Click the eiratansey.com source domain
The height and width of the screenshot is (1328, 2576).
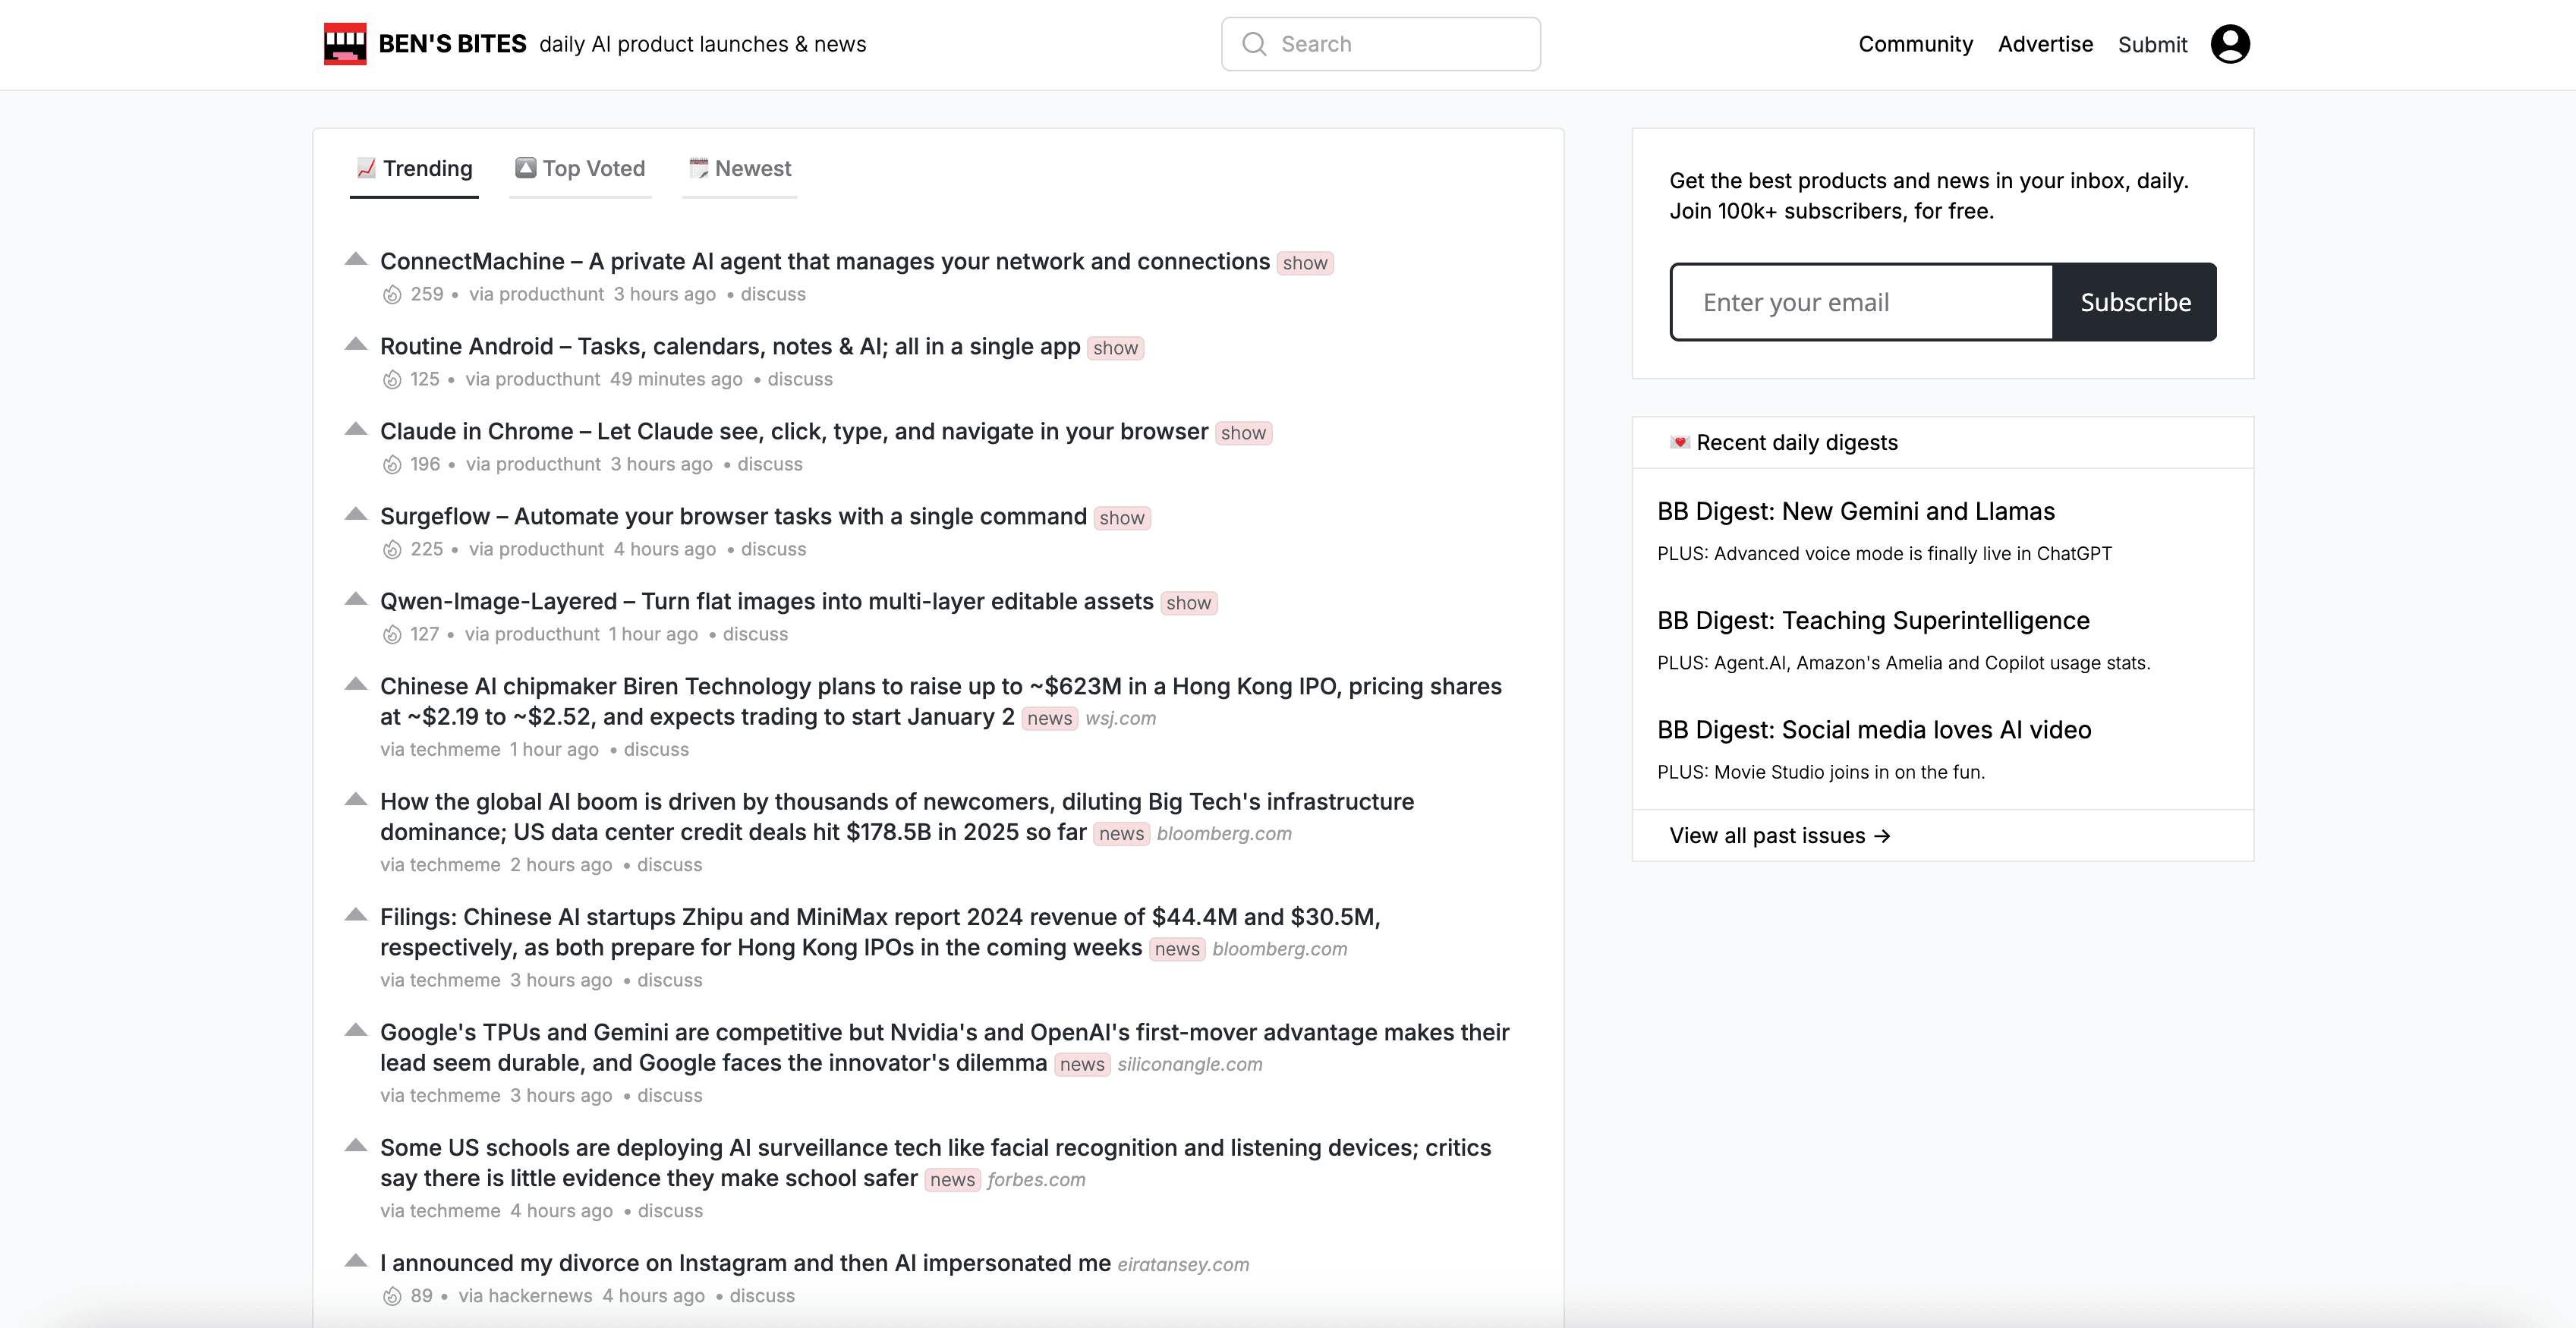tap(1183, 1264)
